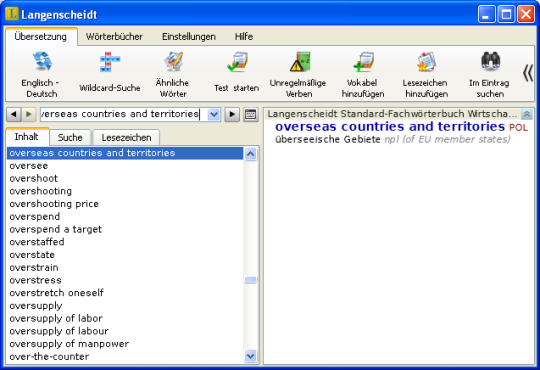This screenshot has height=370, width=540.
Task: Select the entry 'over-the-counter'
Action: pyautogui.click(x=125, y=357)
